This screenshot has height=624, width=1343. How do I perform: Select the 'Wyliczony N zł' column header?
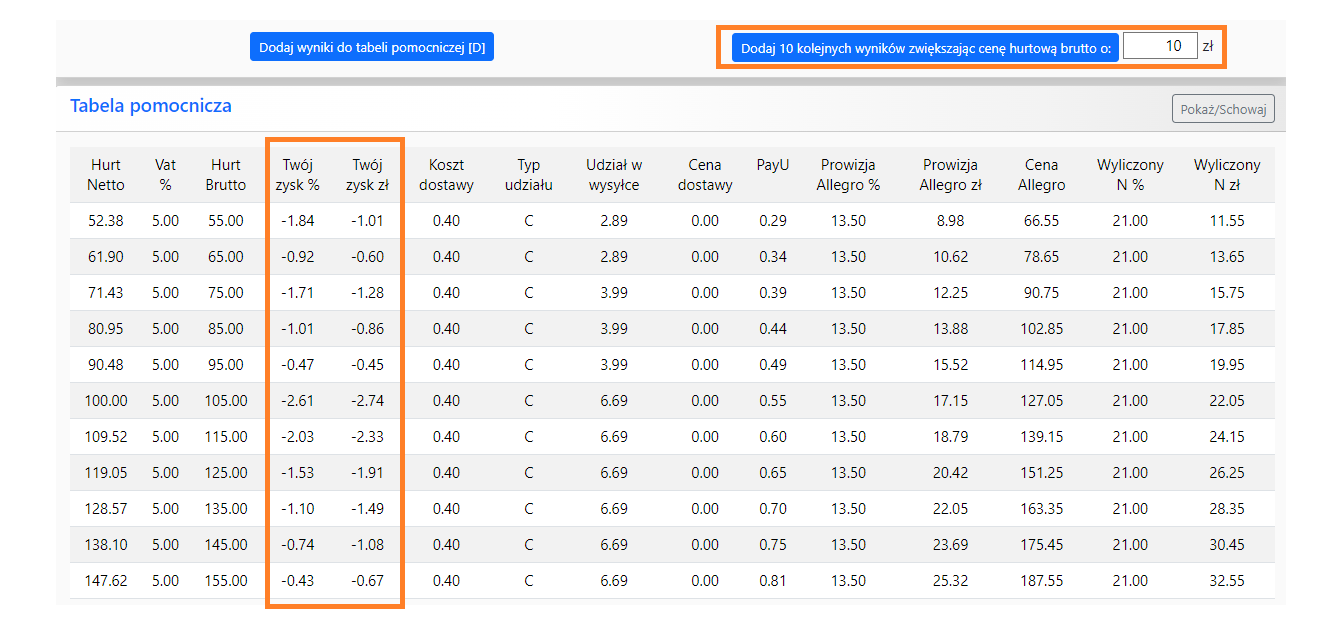[1227, 175]
